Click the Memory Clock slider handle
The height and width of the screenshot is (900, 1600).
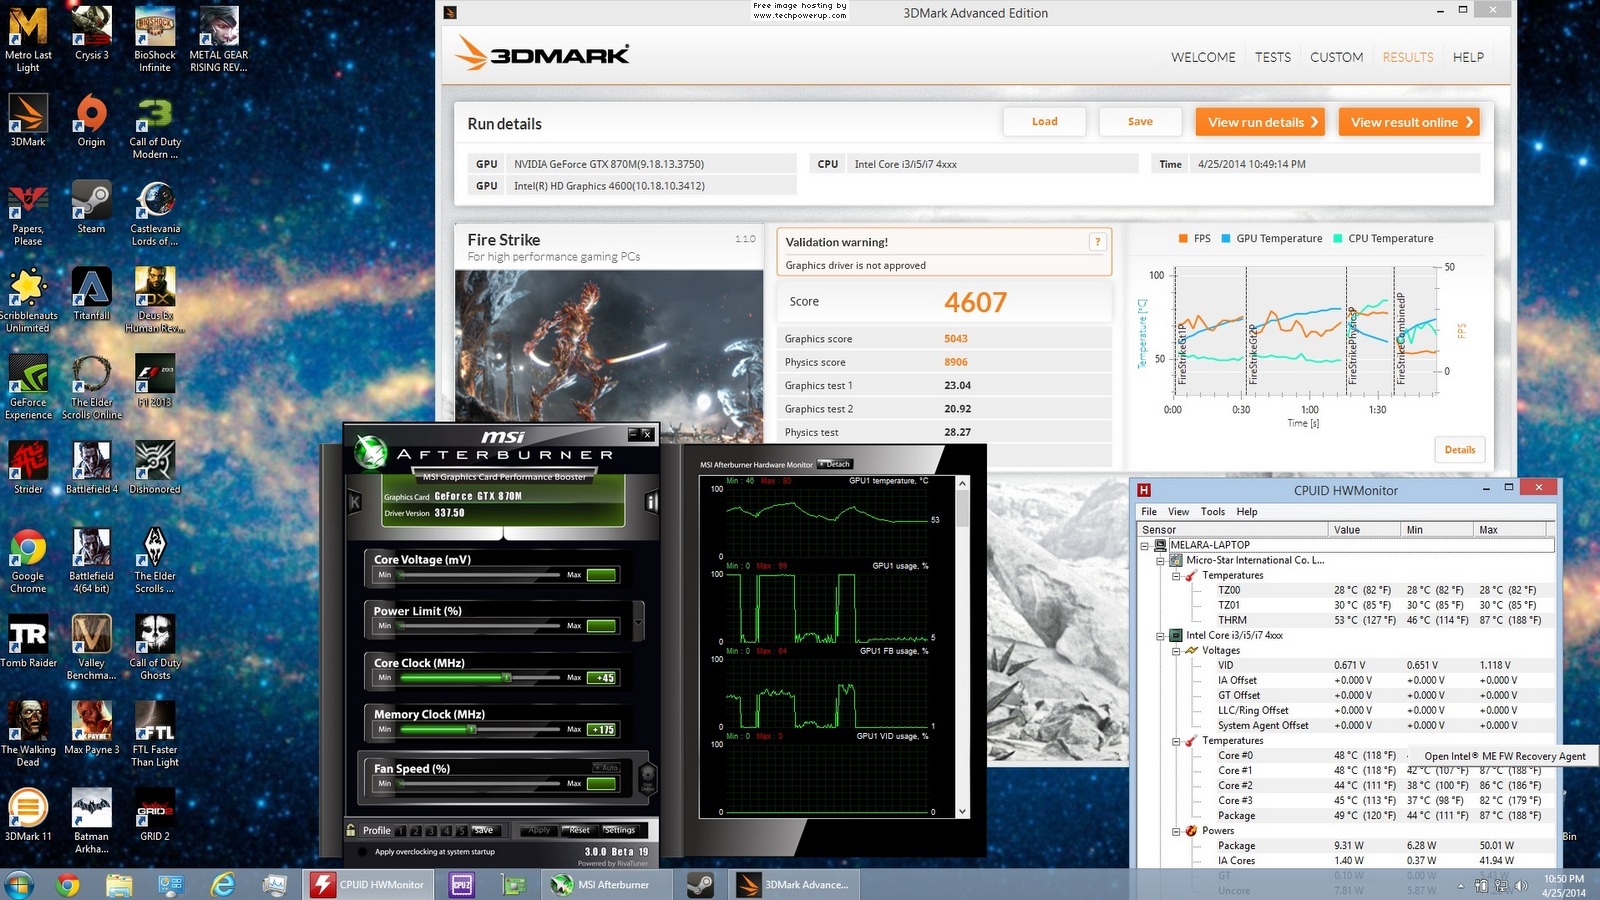point(472,729)
